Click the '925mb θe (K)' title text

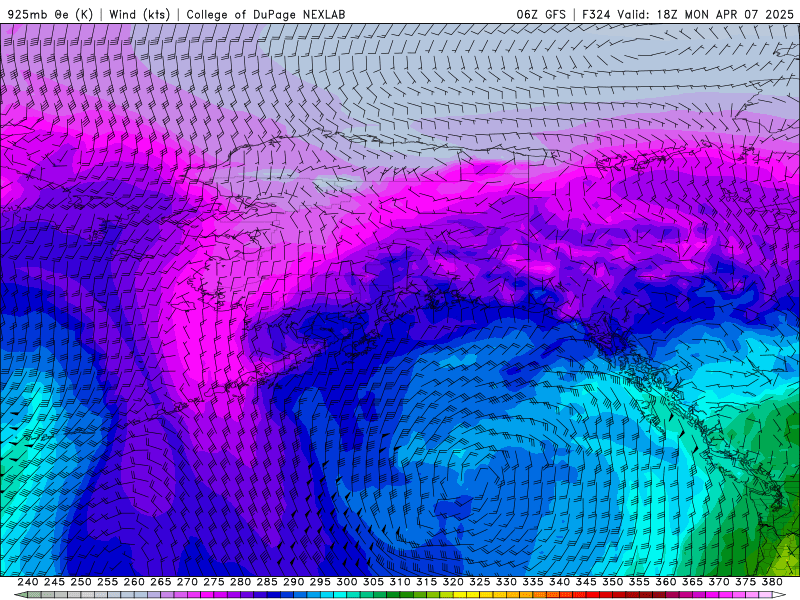(x=50, y=14)
